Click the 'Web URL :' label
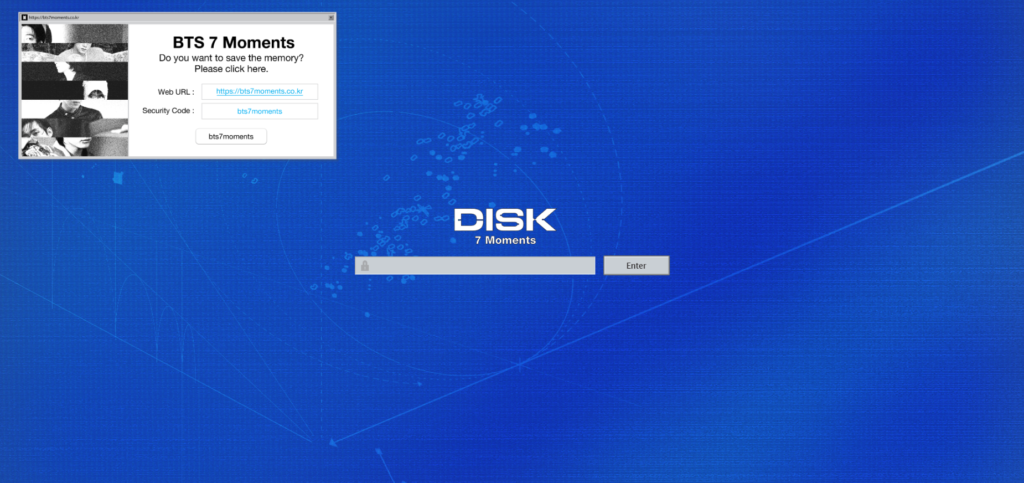Viewport: 1024px width, 483px height. pyautogui.click(x=176, y=92)
